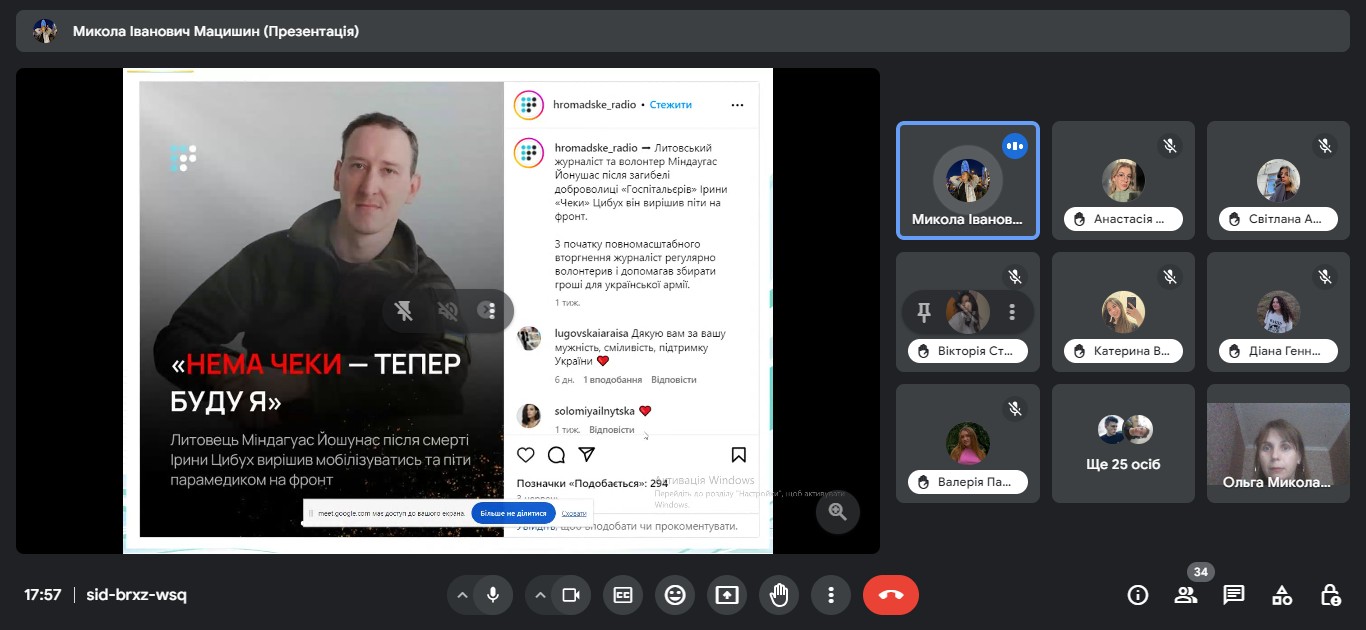Toggle the microphone on or off

pos(493,595)
